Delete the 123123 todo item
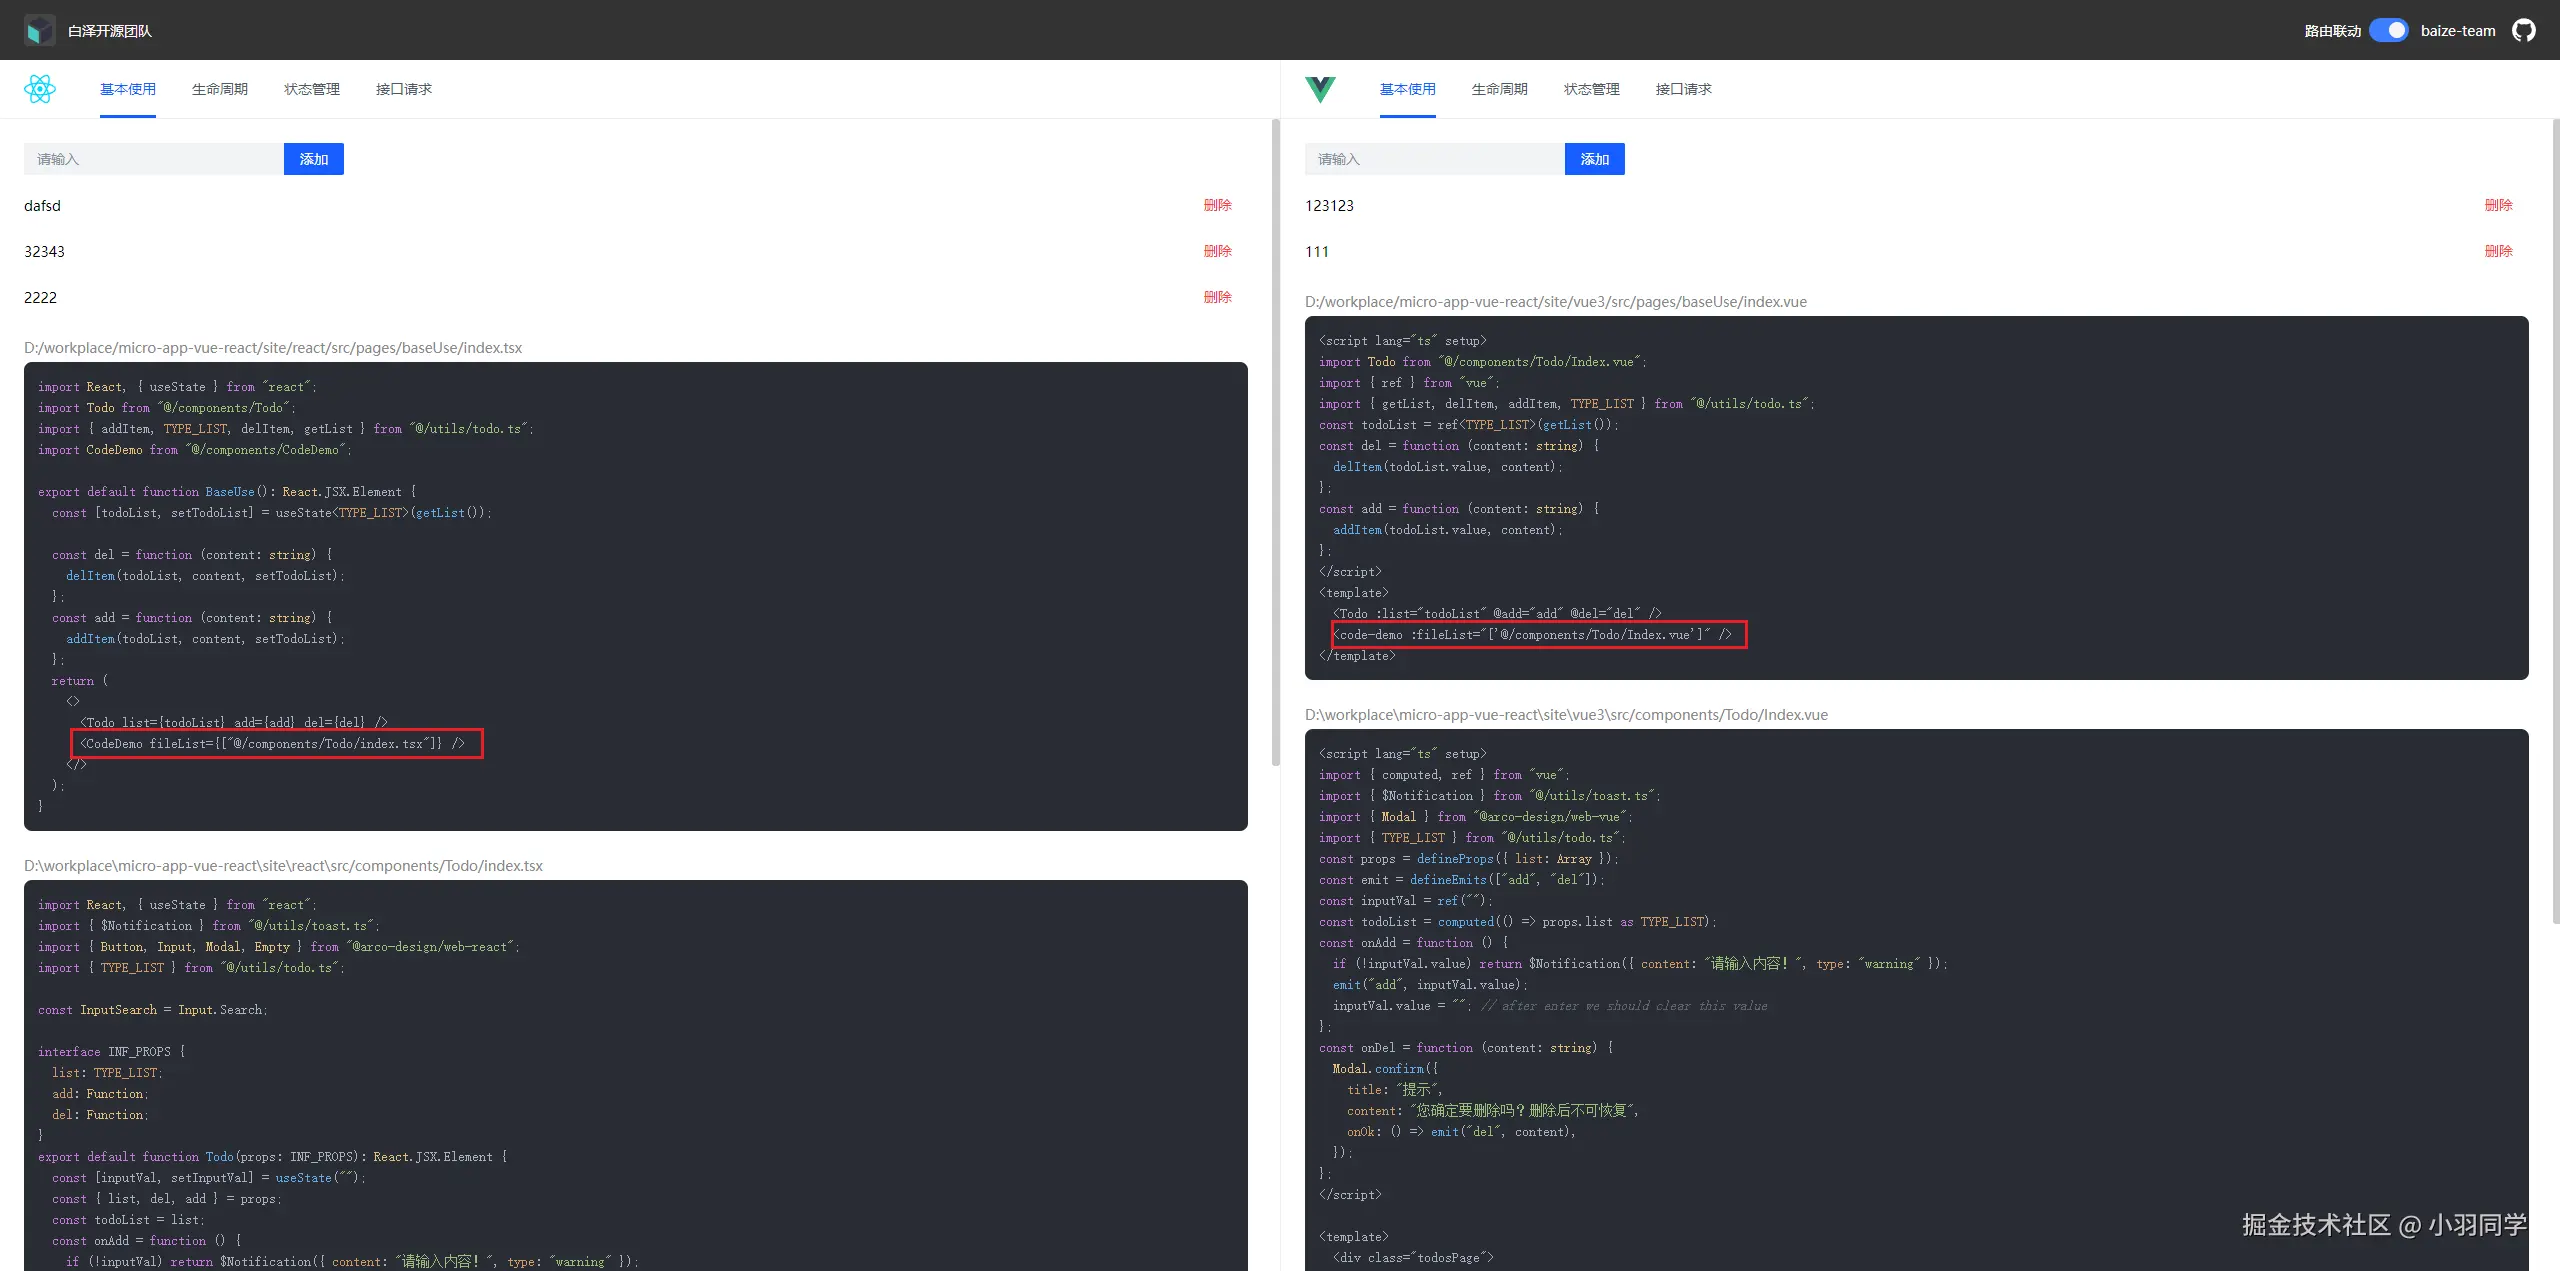Image resolution: width=2560 pixels, height=1271 pixels. coord(2498,205)
